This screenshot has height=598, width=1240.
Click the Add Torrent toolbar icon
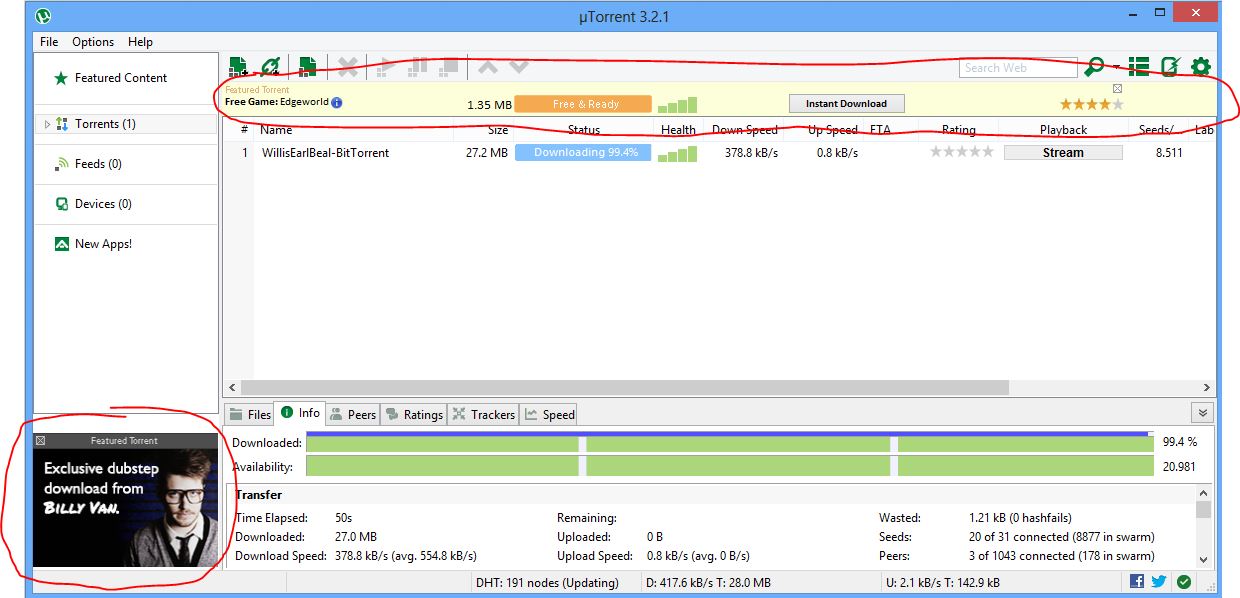pos(238,66)
